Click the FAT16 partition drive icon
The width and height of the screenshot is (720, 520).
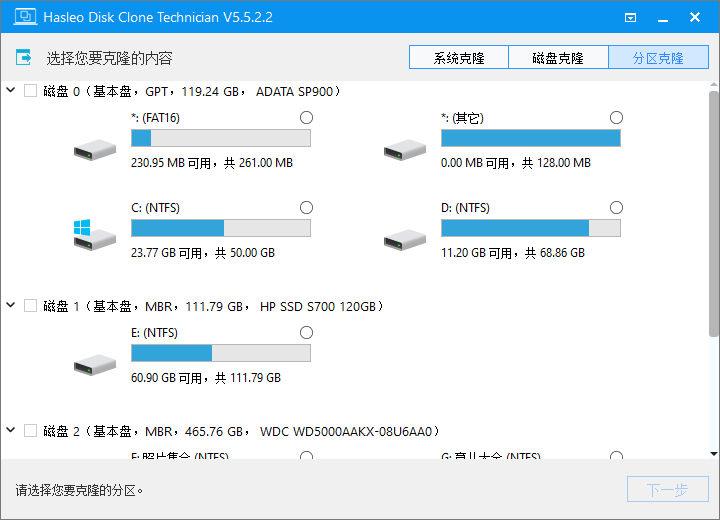(94, 149)
